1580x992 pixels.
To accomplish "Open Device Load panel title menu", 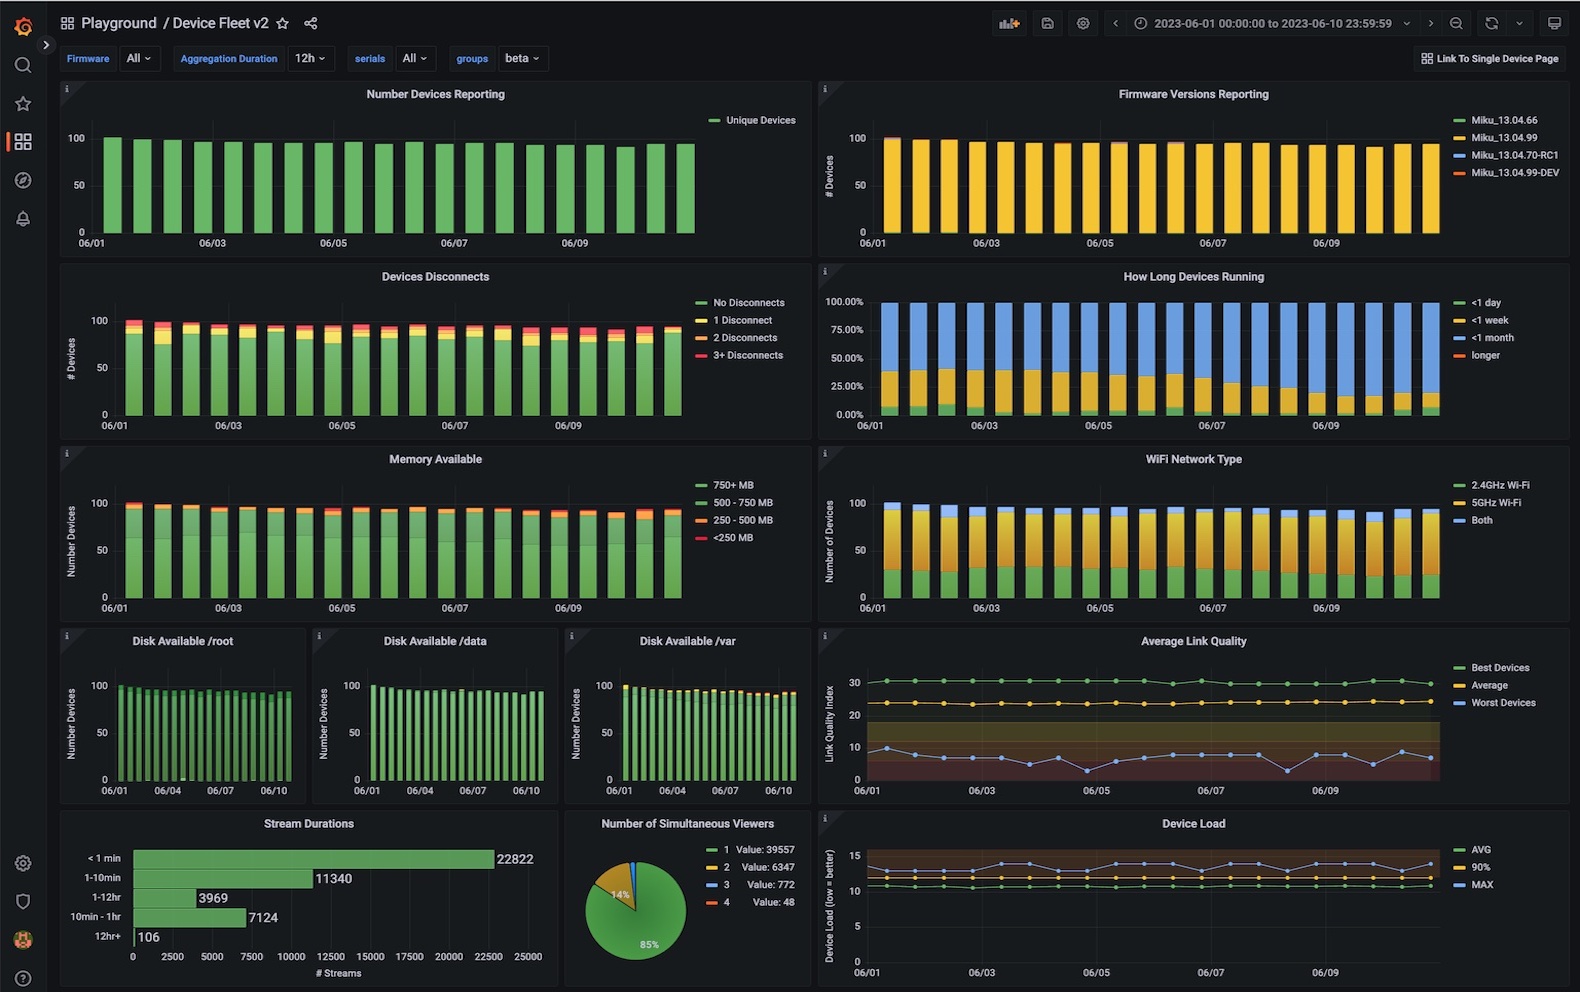I will click(x=1194, y=823).
